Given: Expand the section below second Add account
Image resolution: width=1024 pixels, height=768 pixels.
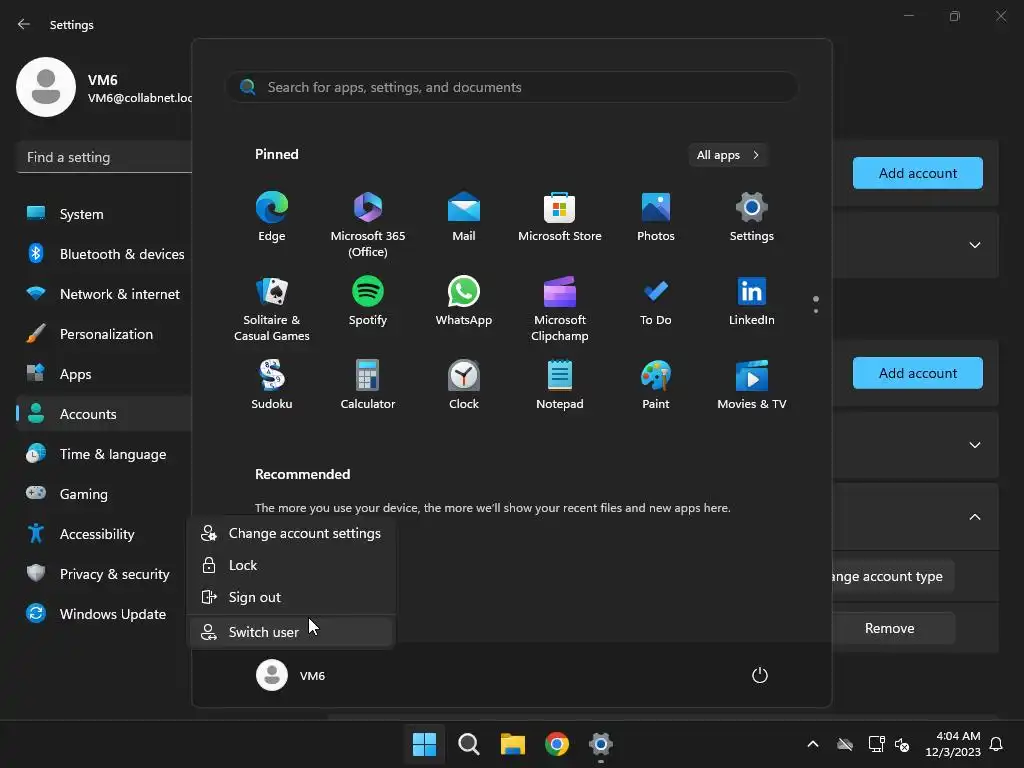Looking at the screenshot, I should point(975,445).
